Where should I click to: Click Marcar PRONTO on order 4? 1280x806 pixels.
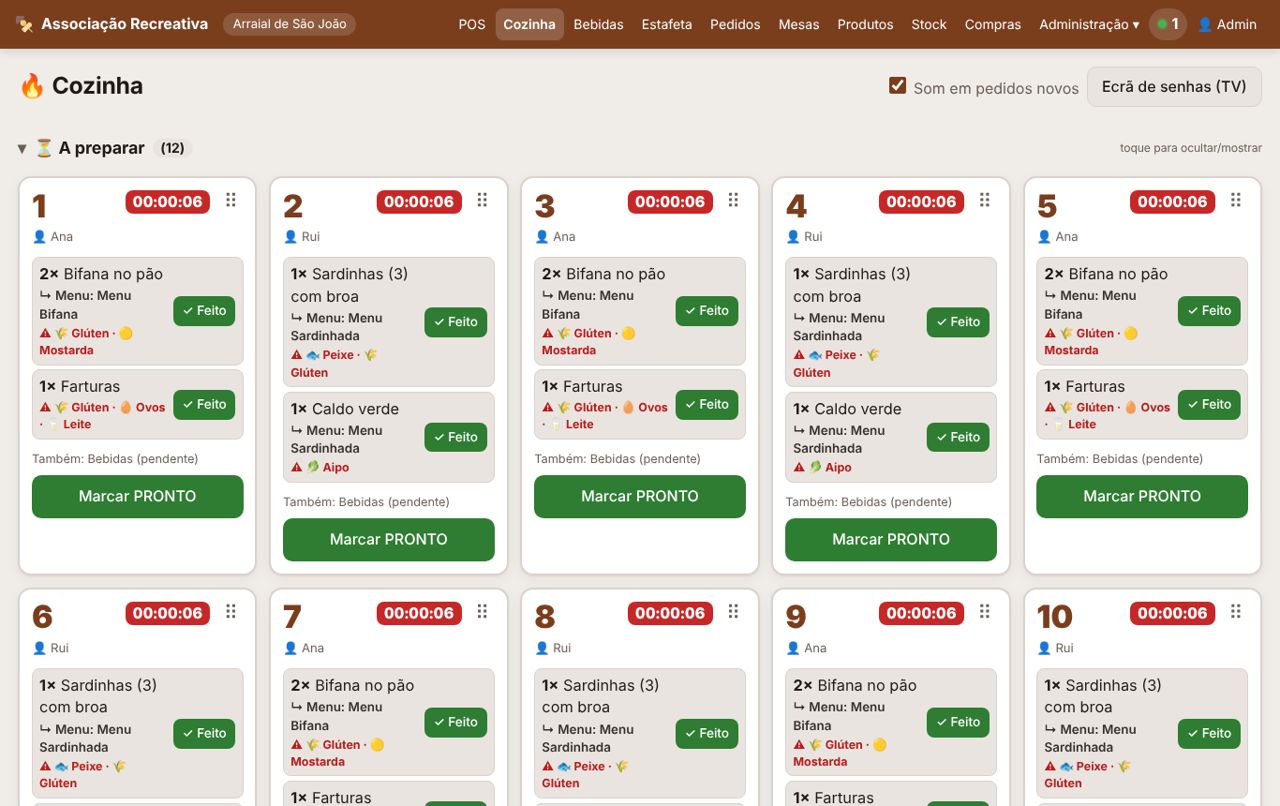[x=891, y=539]
